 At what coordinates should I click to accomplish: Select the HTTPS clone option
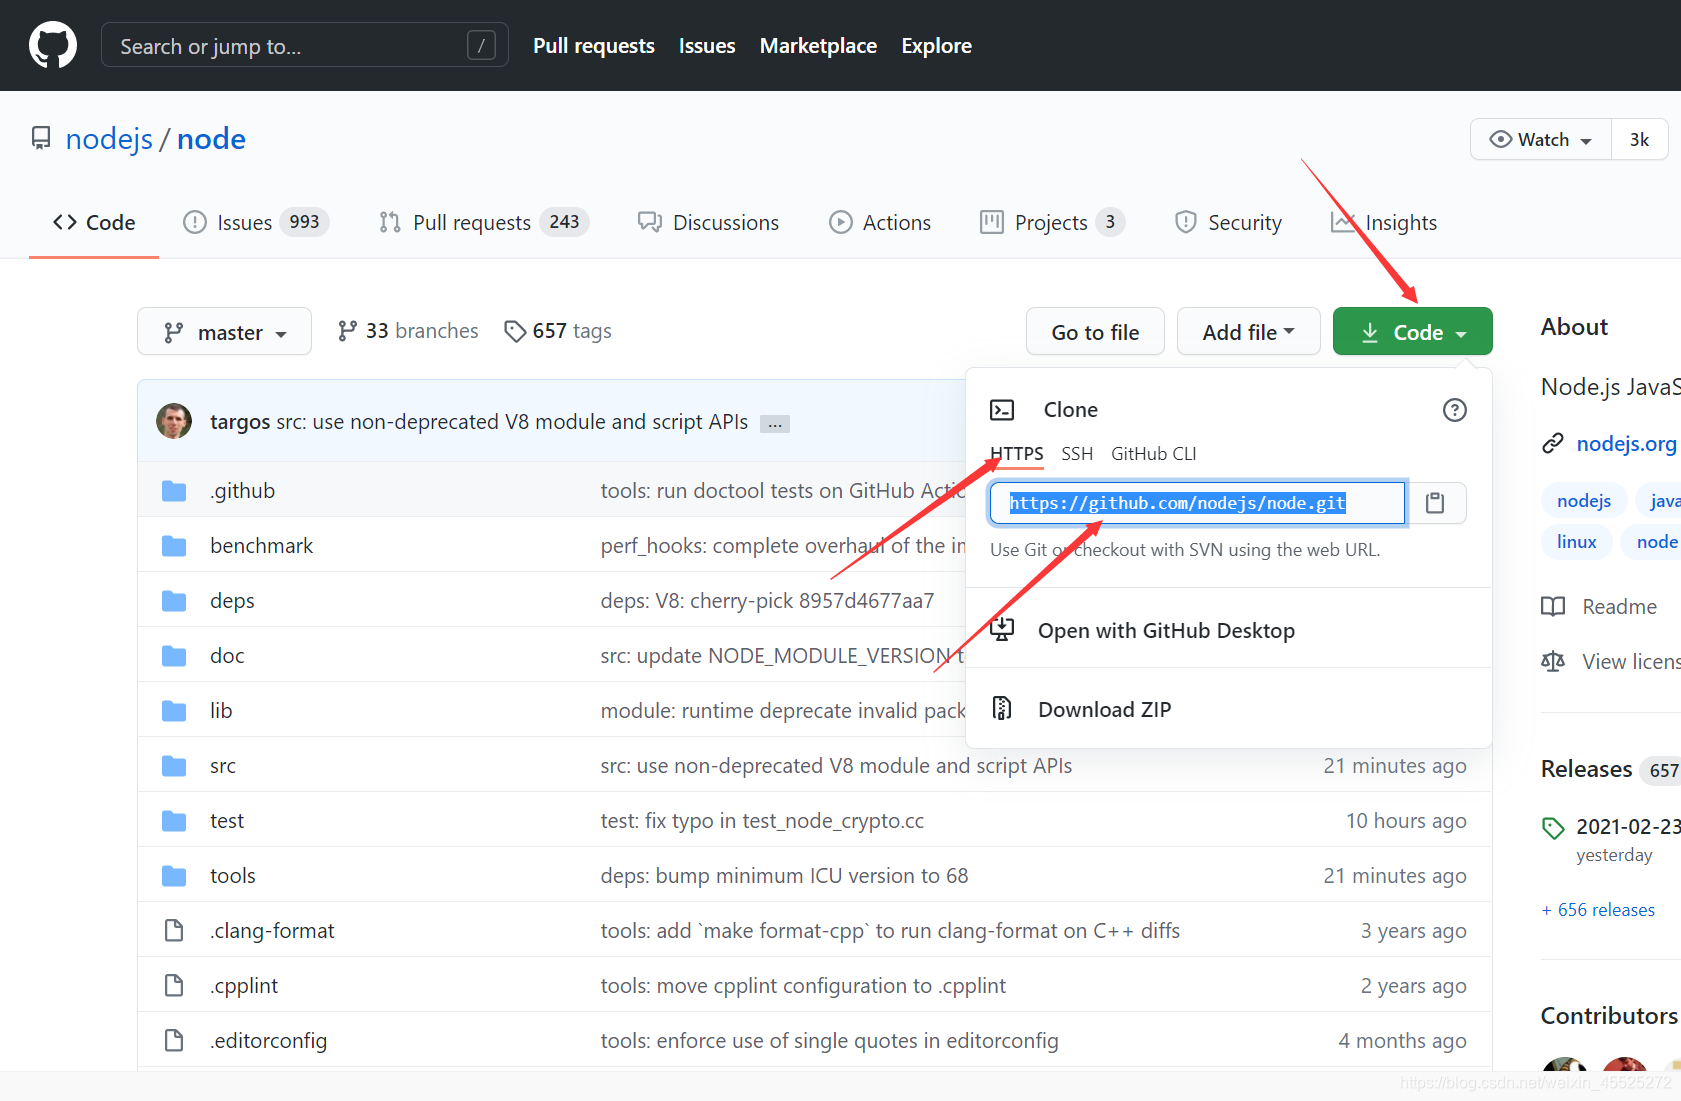(x=1017, y=454)
